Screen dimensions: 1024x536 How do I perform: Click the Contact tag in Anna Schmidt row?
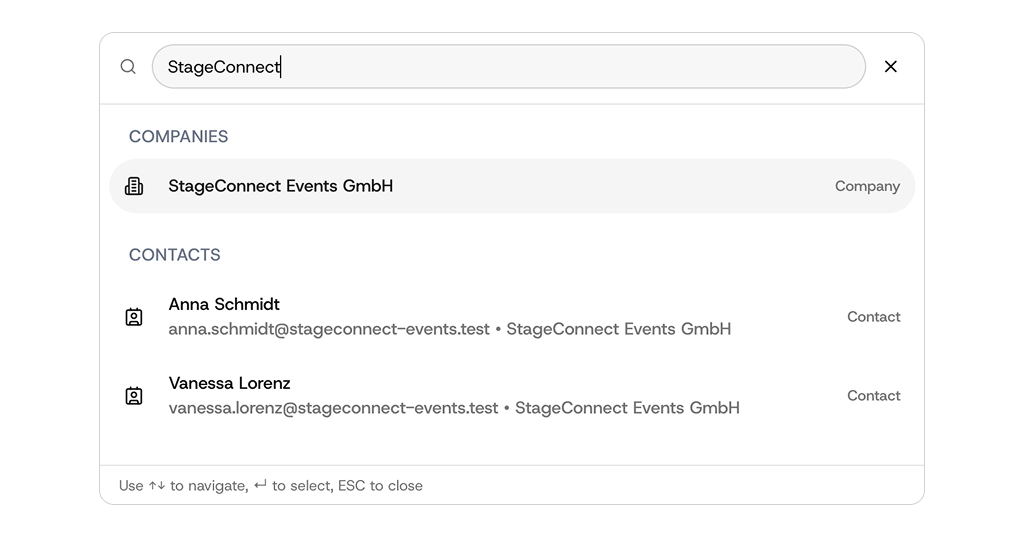click(873, 317)
